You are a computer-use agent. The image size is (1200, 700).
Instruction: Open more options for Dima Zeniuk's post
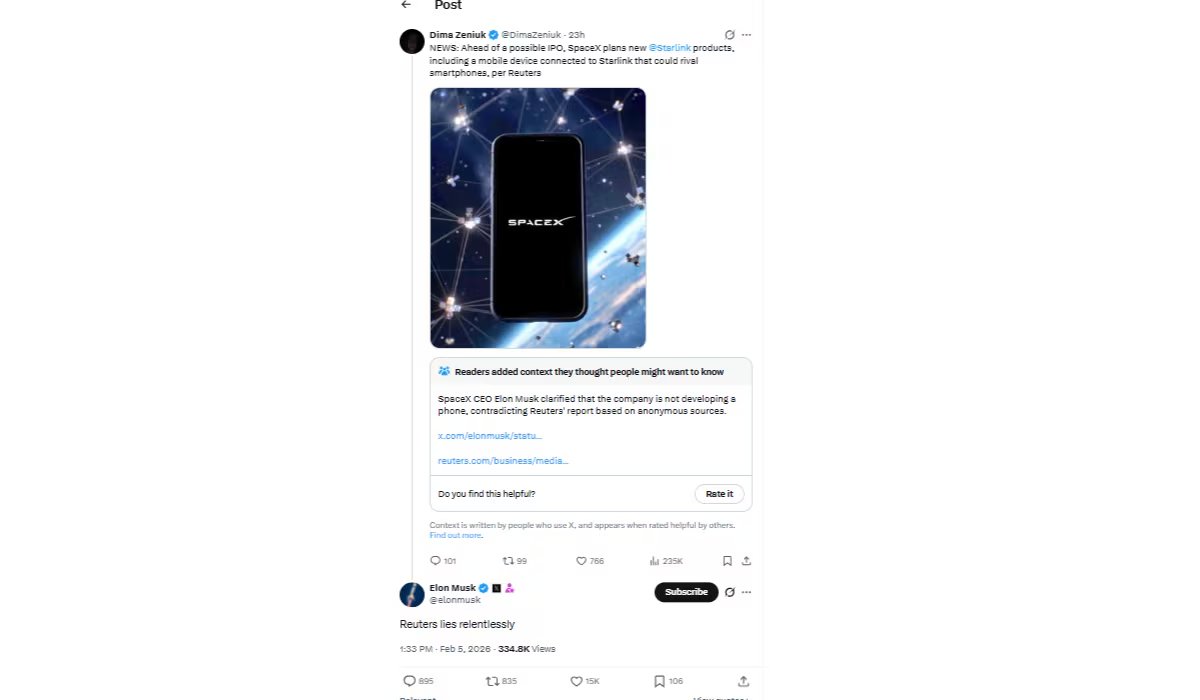[x=746, y=33]
